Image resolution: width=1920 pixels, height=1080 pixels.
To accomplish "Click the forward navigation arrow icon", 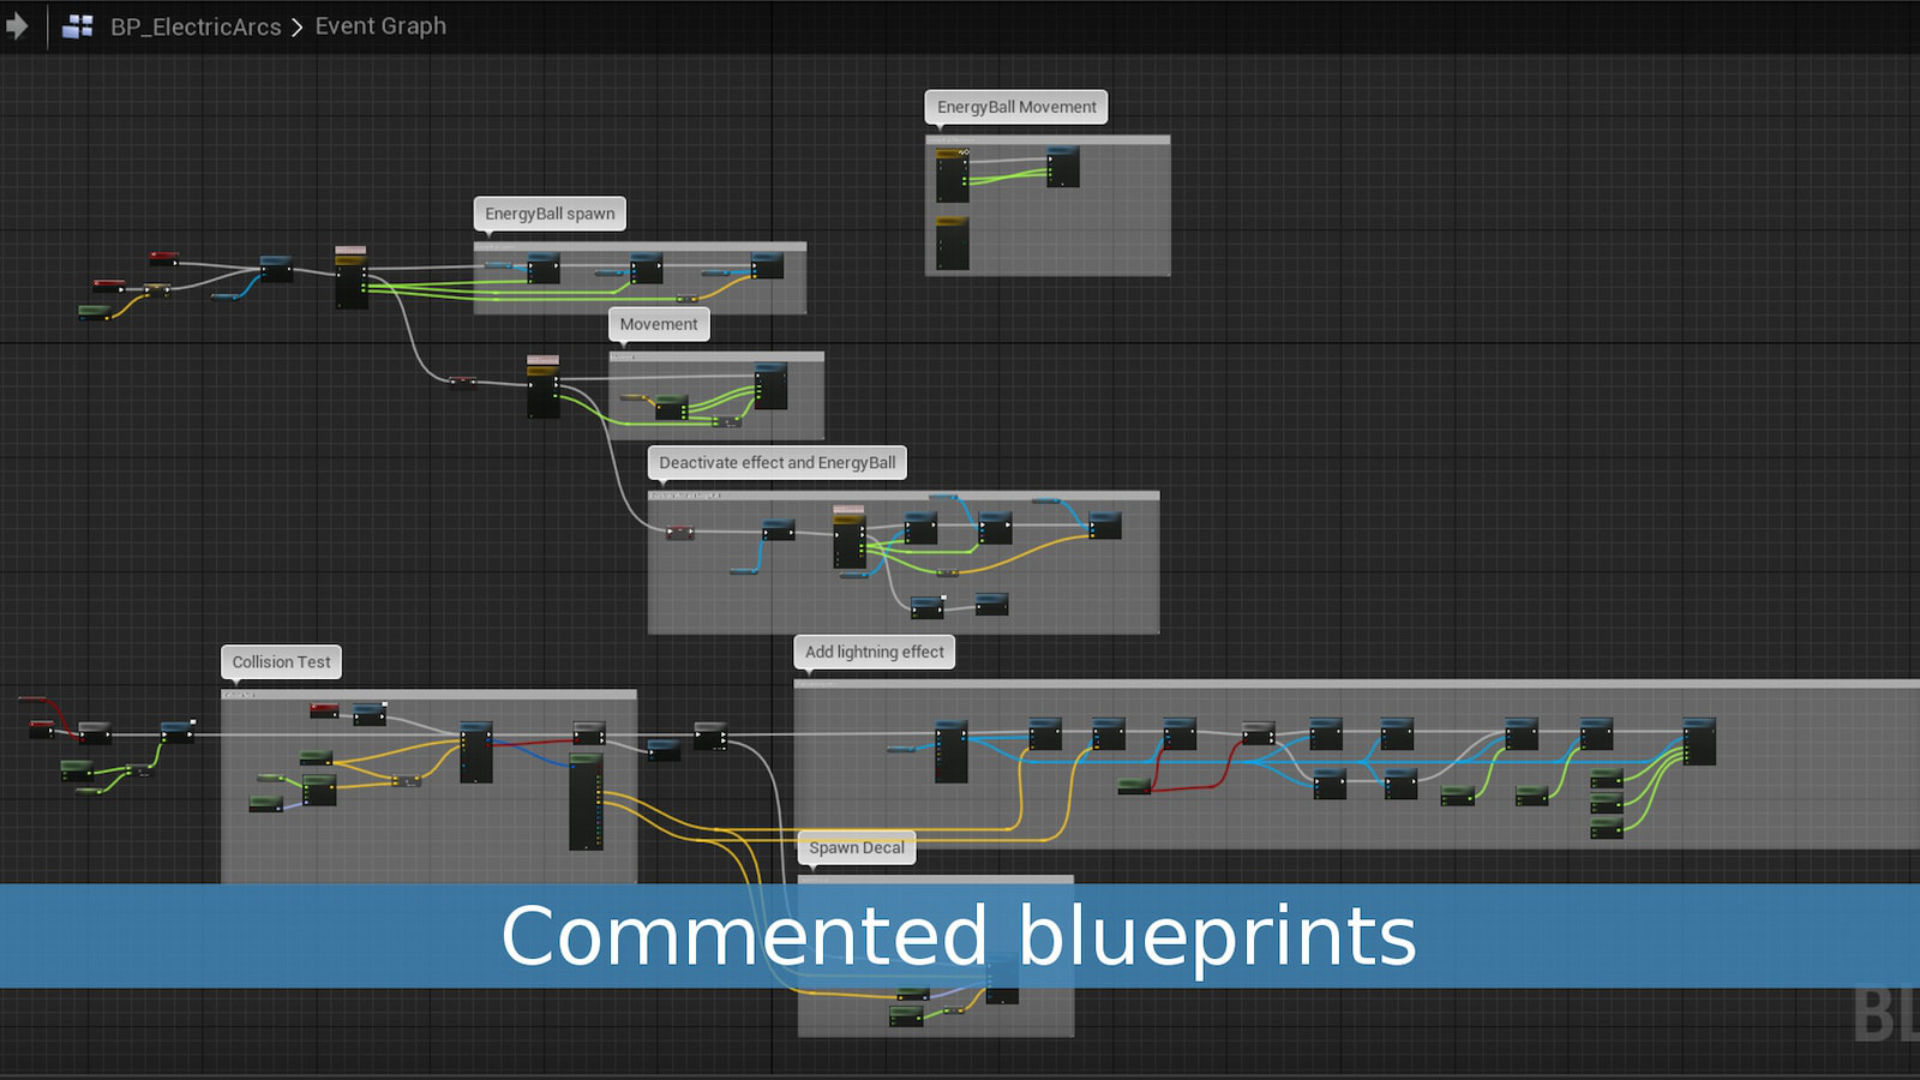I will tap(17, 24).
